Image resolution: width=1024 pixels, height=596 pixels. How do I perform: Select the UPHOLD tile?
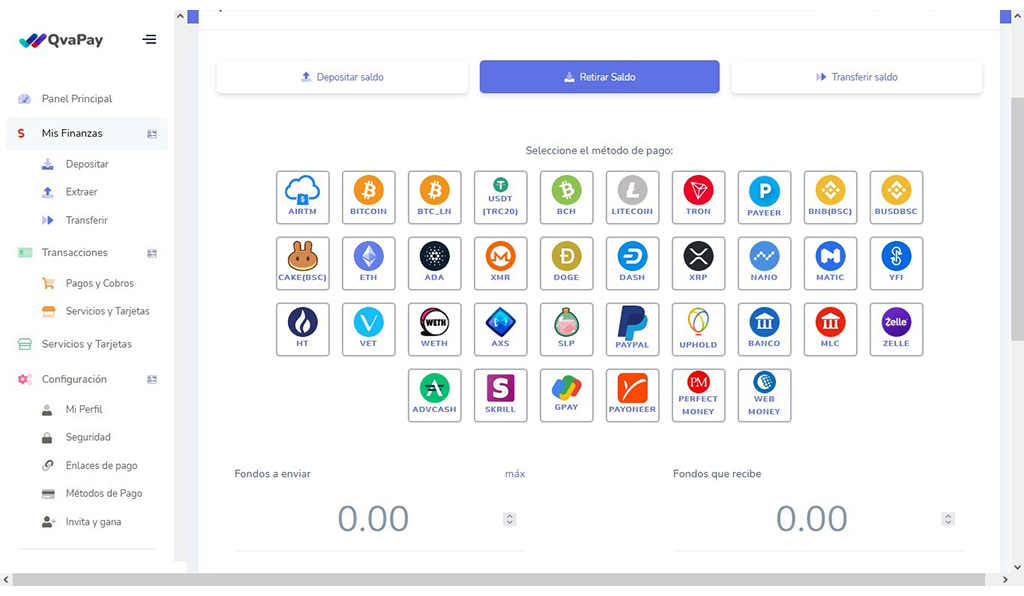[x=698, y=329]
